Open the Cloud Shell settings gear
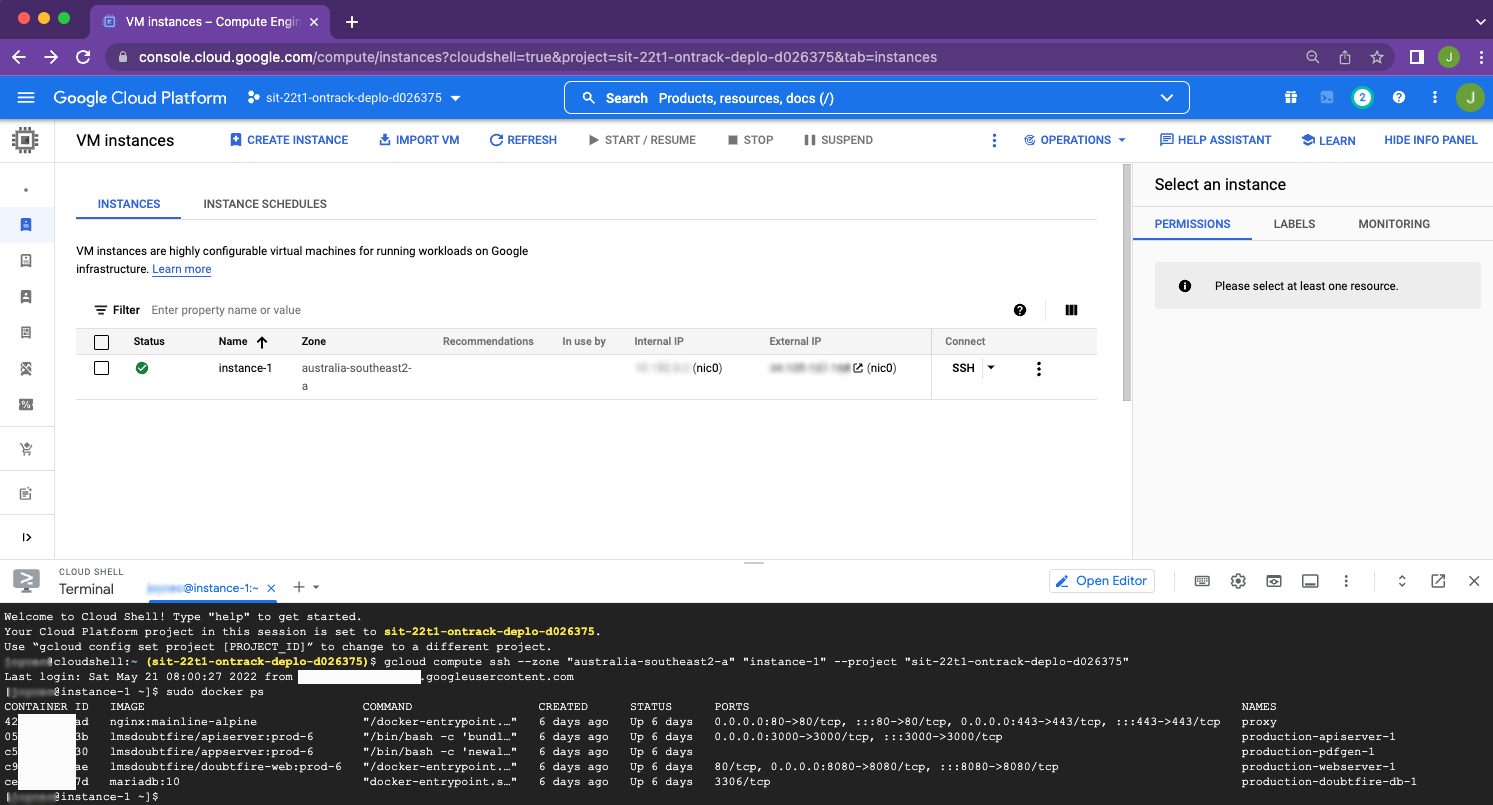The image size is (1493, 805). (1238, 580)
